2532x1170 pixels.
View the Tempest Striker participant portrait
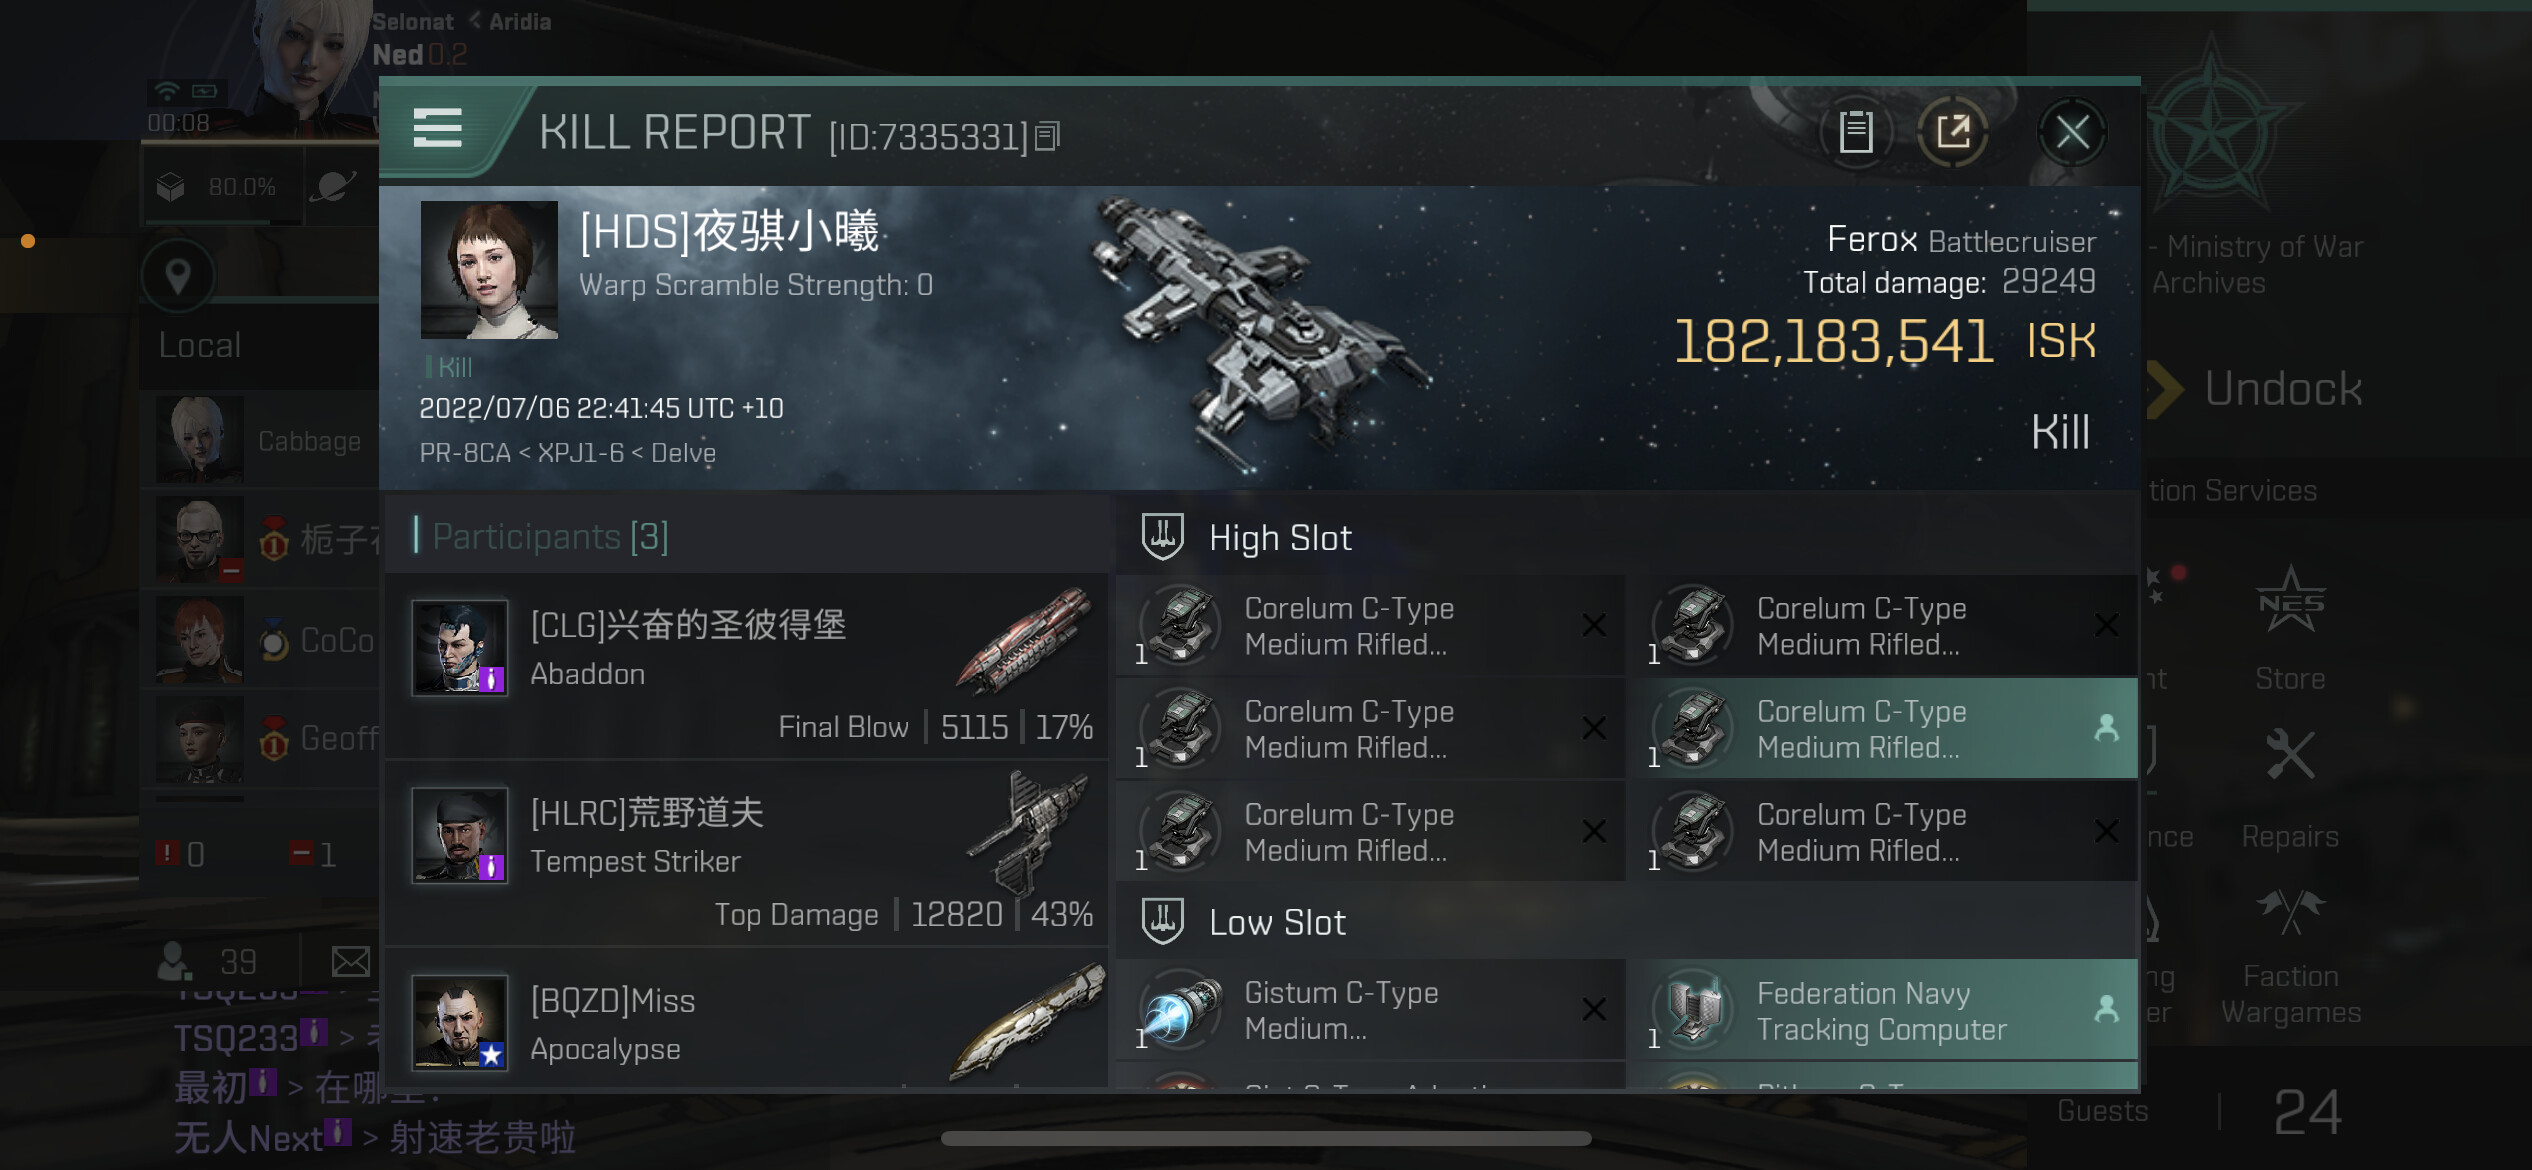coord(460,835)
